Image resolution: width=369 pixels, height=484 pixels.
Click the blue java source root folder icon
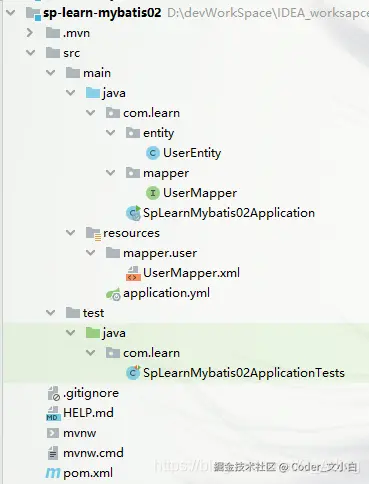(93, 93)
